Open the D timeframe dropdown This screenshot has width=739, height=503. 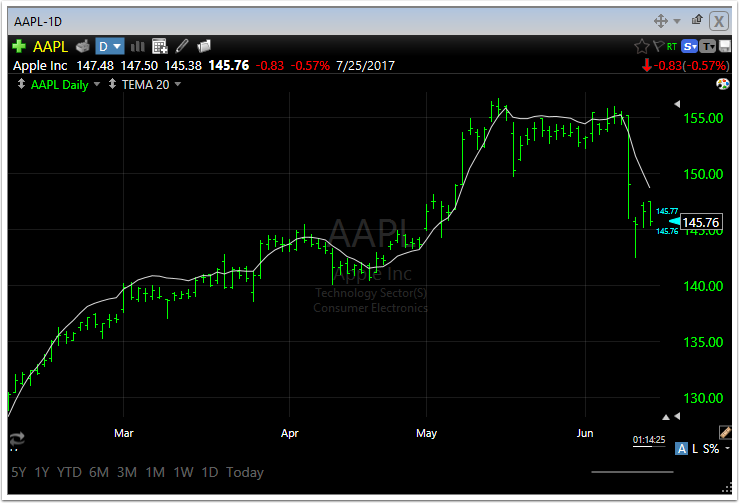[x=110, y=46]
